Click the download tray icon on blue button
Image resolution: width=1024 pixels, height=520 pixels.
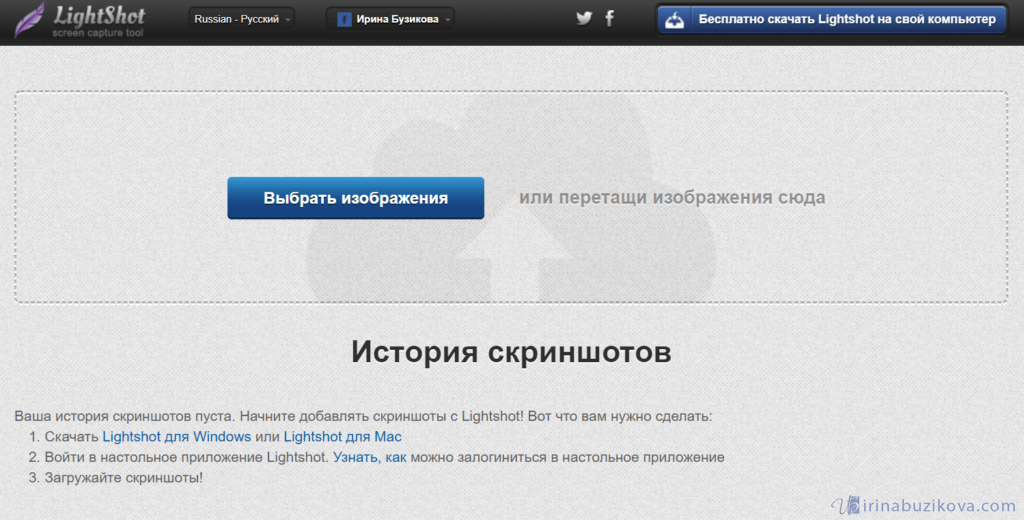675,19
